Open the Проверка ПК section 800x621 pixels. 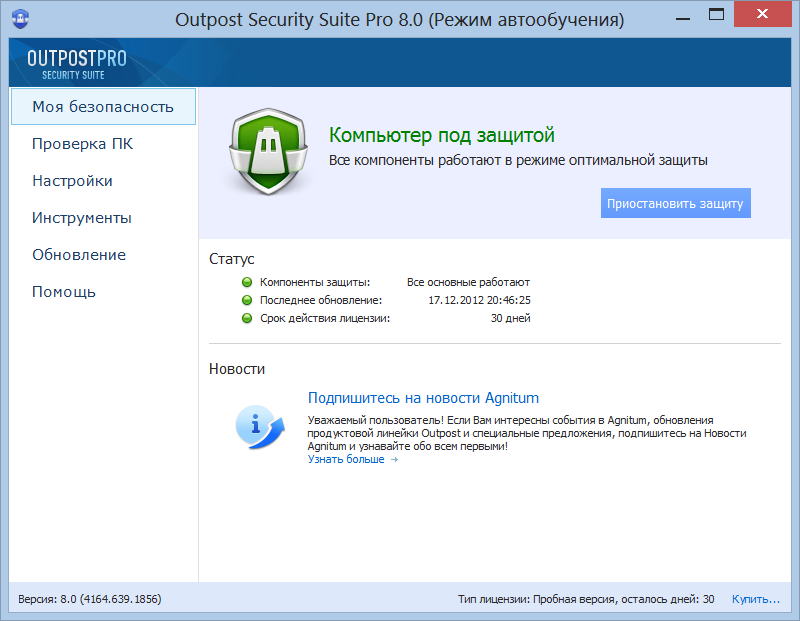[82, 144]
